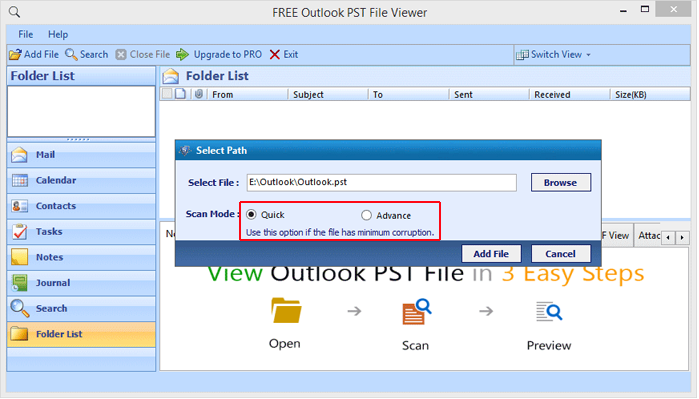Open the Contacts icon in sidebar
Viewport: 699px width, 399px height.
click(x=20, y=206)
